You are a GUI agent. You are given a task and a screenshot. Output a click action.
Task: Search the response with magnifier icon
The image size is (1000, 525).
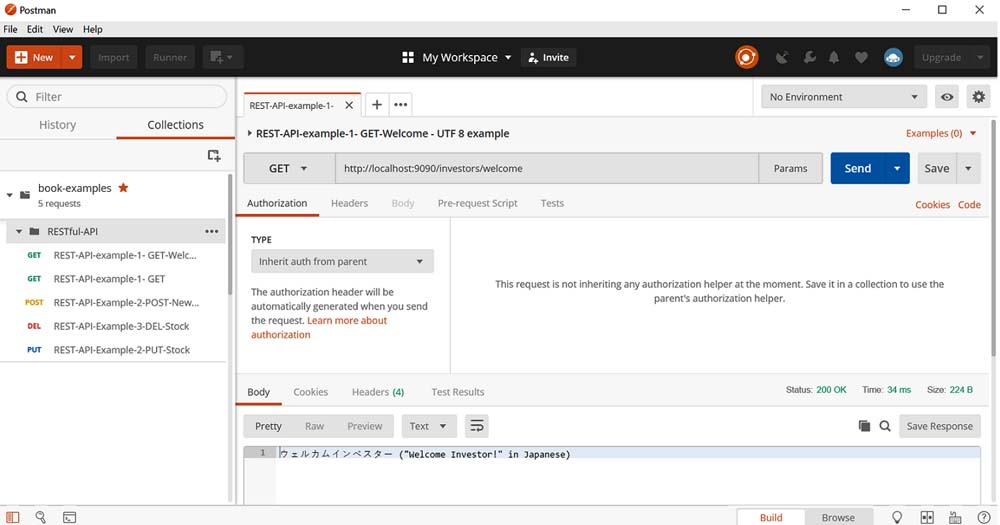coord(885,426)
